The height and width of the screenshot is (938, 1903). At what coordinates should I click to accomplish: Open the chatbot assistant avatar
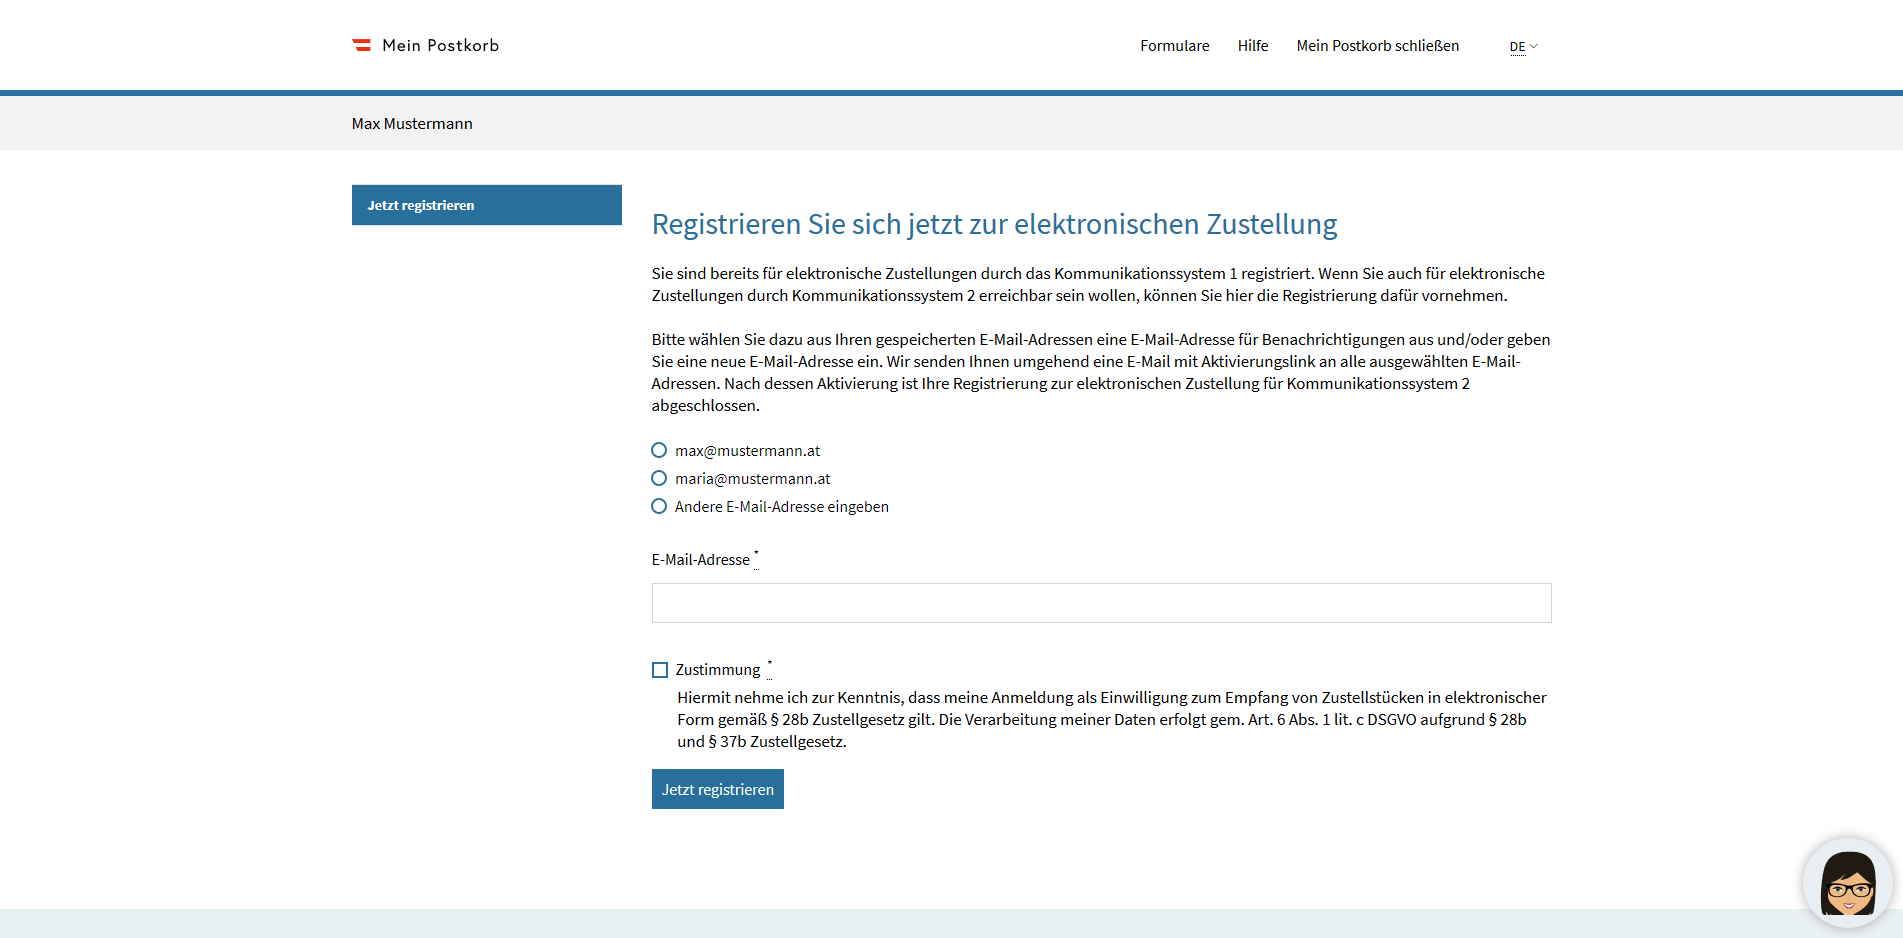point(1847,883)
